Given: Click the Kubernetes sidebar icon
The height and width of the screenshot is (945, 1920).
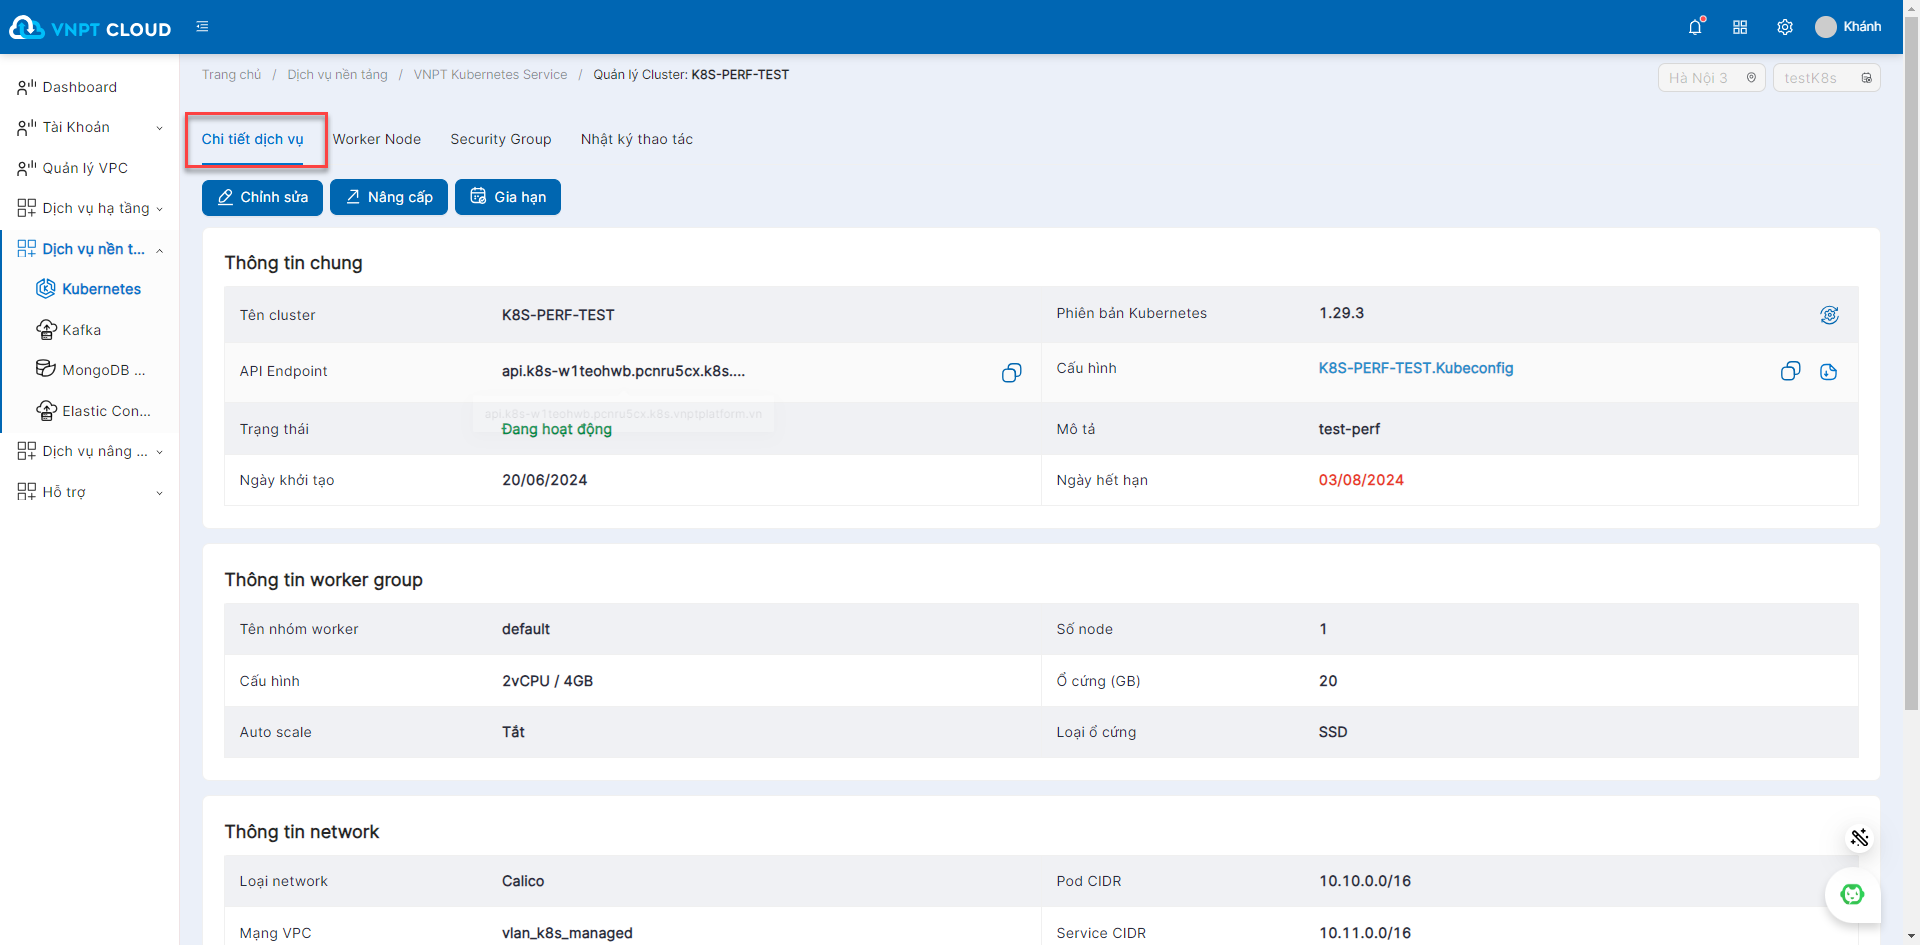Looking at the screenshot, I should tap(46, 289).
